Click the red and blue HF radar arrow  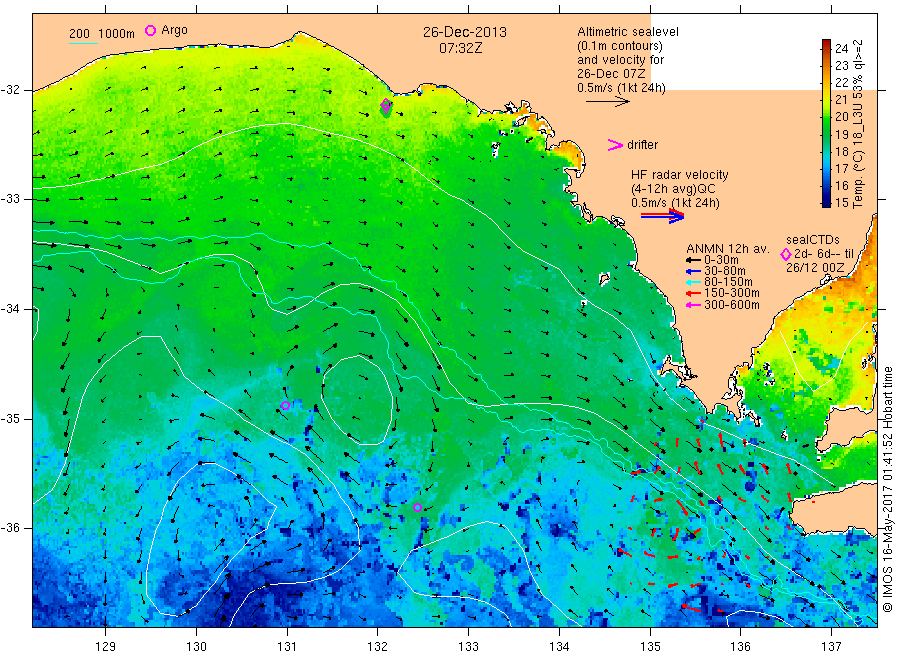(663, 216)
